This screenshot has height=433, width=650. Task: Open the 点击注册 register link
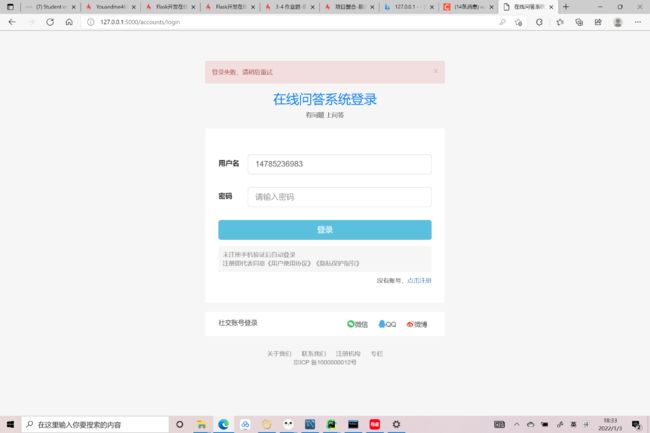(419, 281)
